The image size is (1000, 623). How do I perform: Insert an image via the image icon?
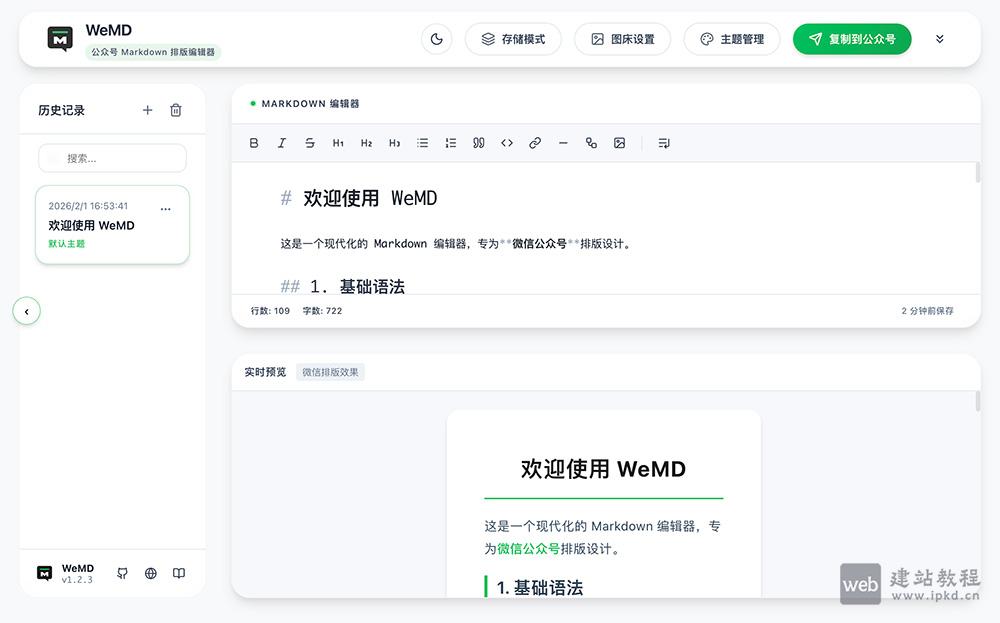tap(619, 142)
